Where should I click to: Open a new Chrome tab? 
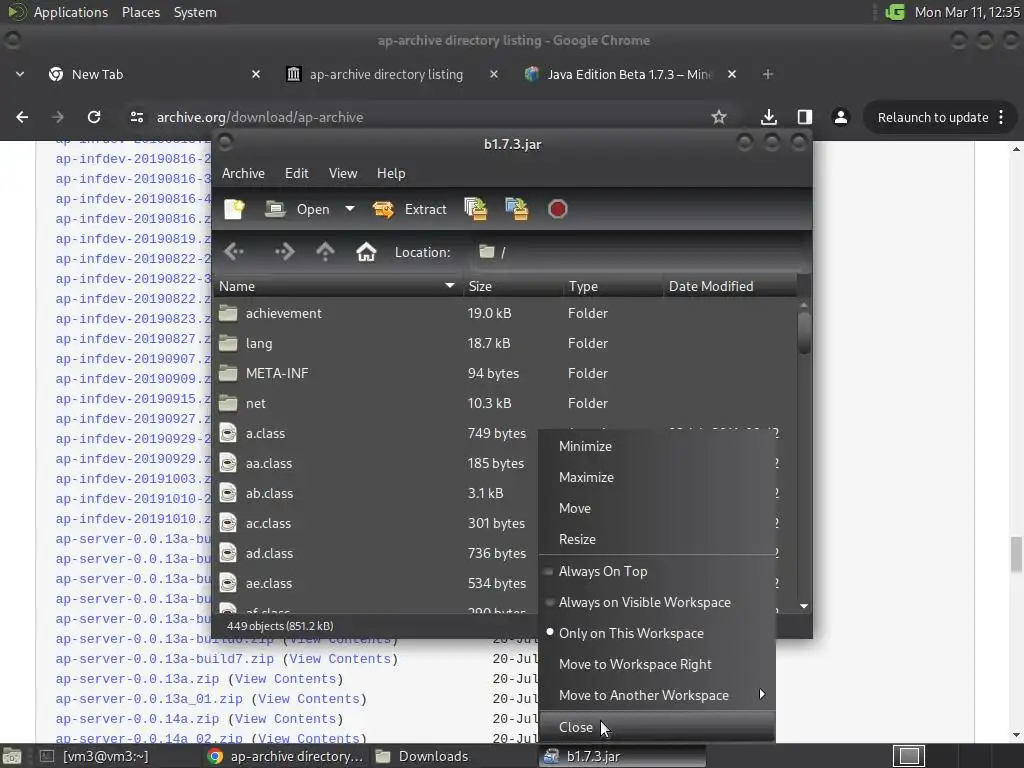[x=768, y=74]
